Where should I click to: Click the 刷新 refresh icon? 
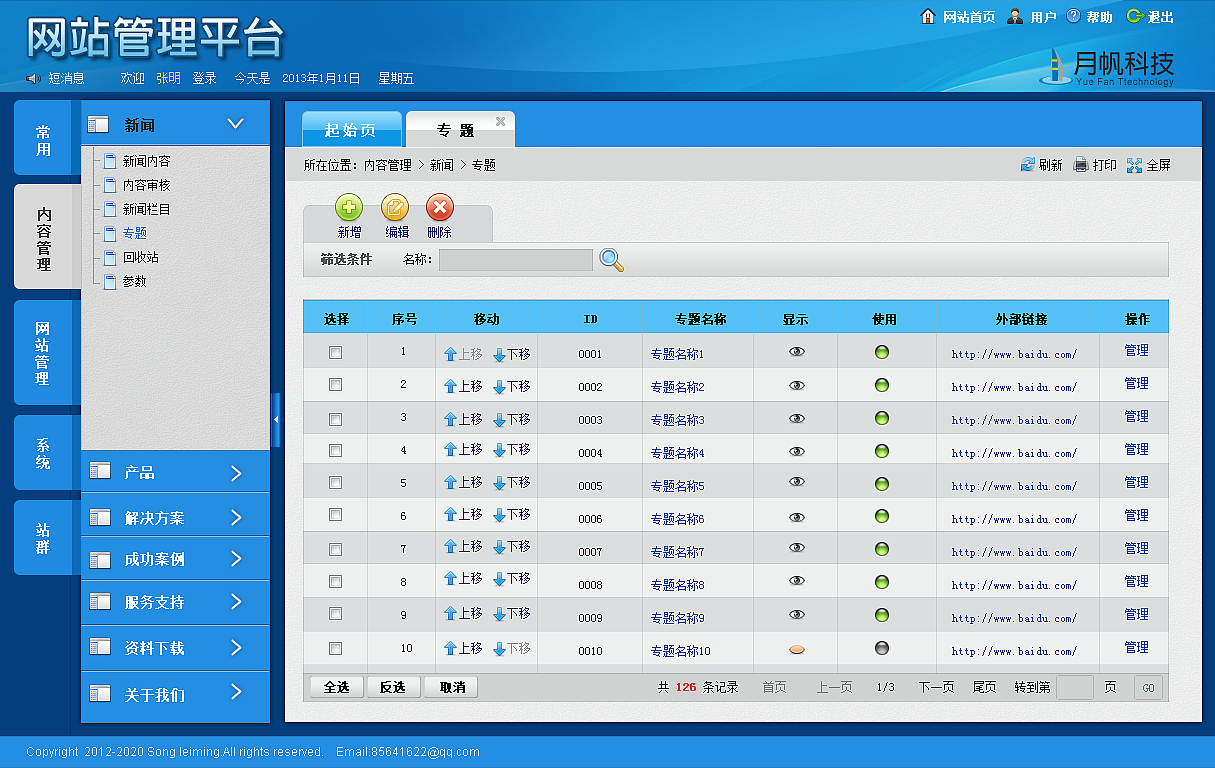(x=1028, y=165)
